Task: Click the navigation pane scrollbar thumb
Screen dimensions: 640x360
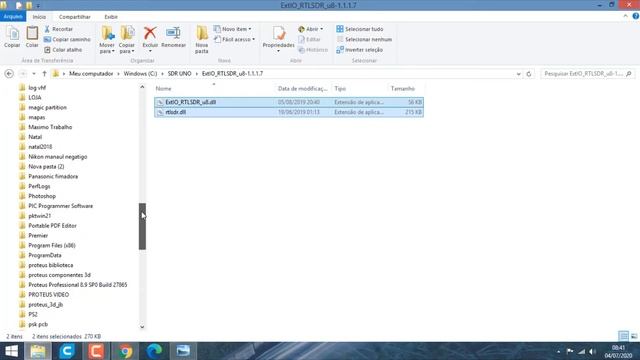Action: [142, 227]
